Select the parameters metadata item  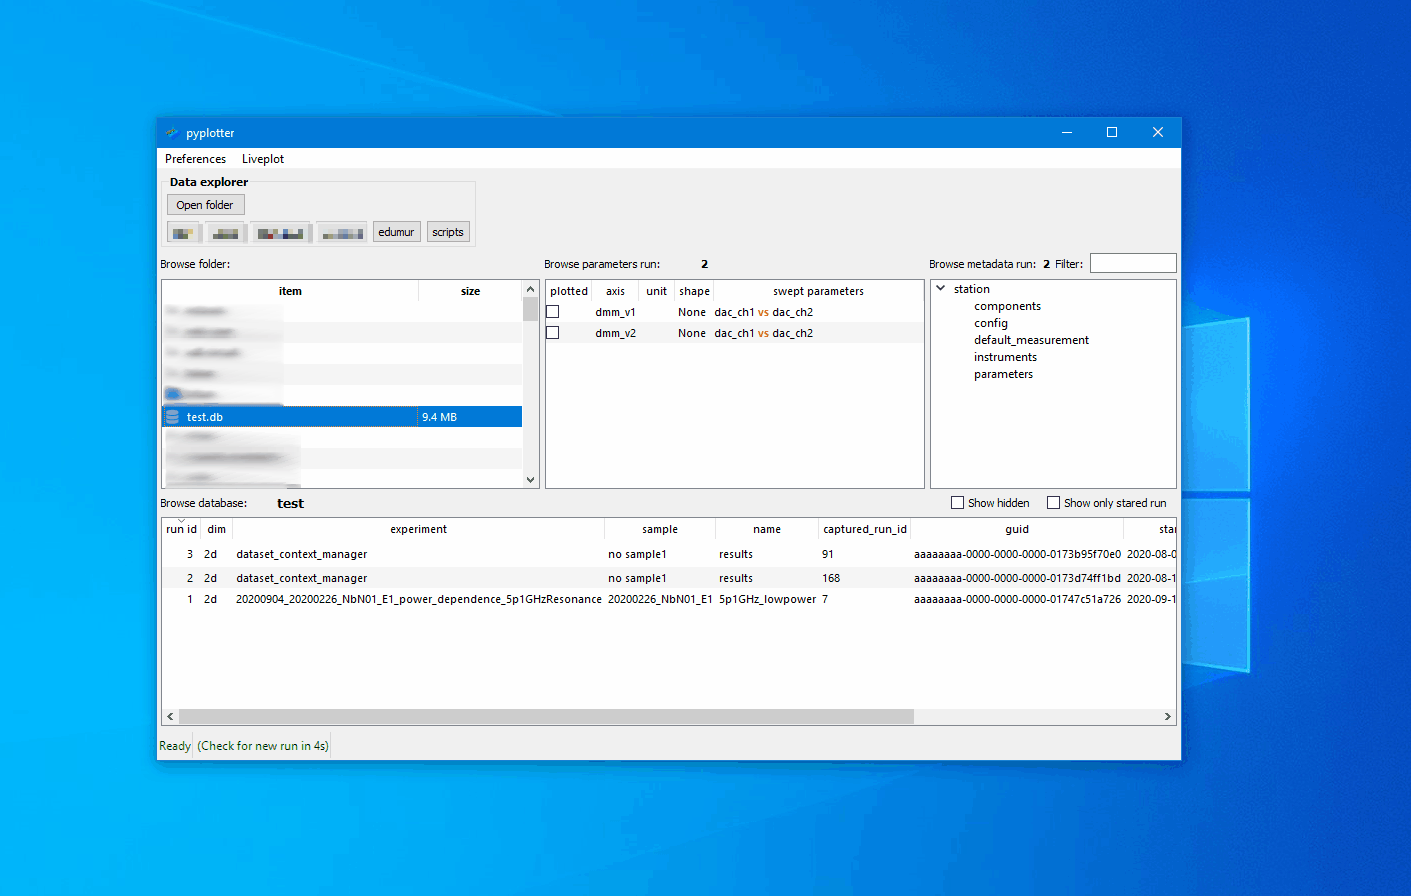[1003, 374]
